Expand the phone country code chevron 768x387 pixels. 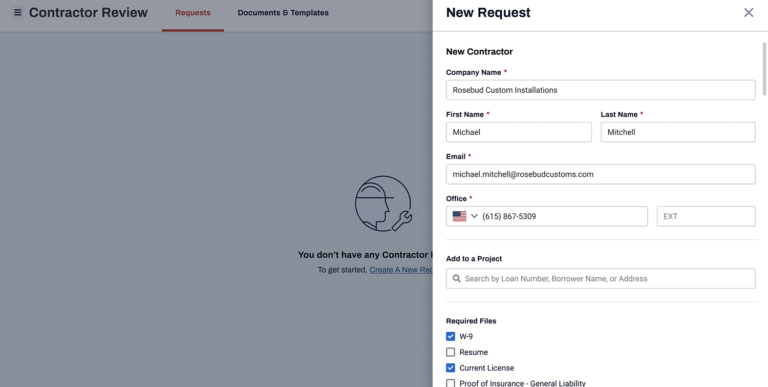click(474, 216)
